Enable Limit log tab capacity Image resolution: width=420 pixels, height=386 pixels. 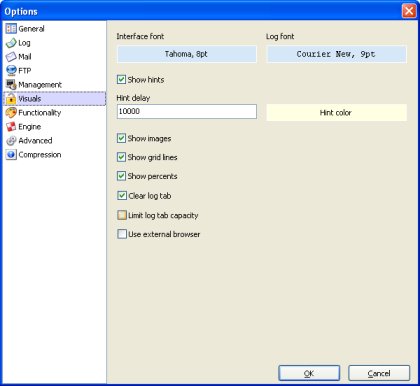(122, 215)
